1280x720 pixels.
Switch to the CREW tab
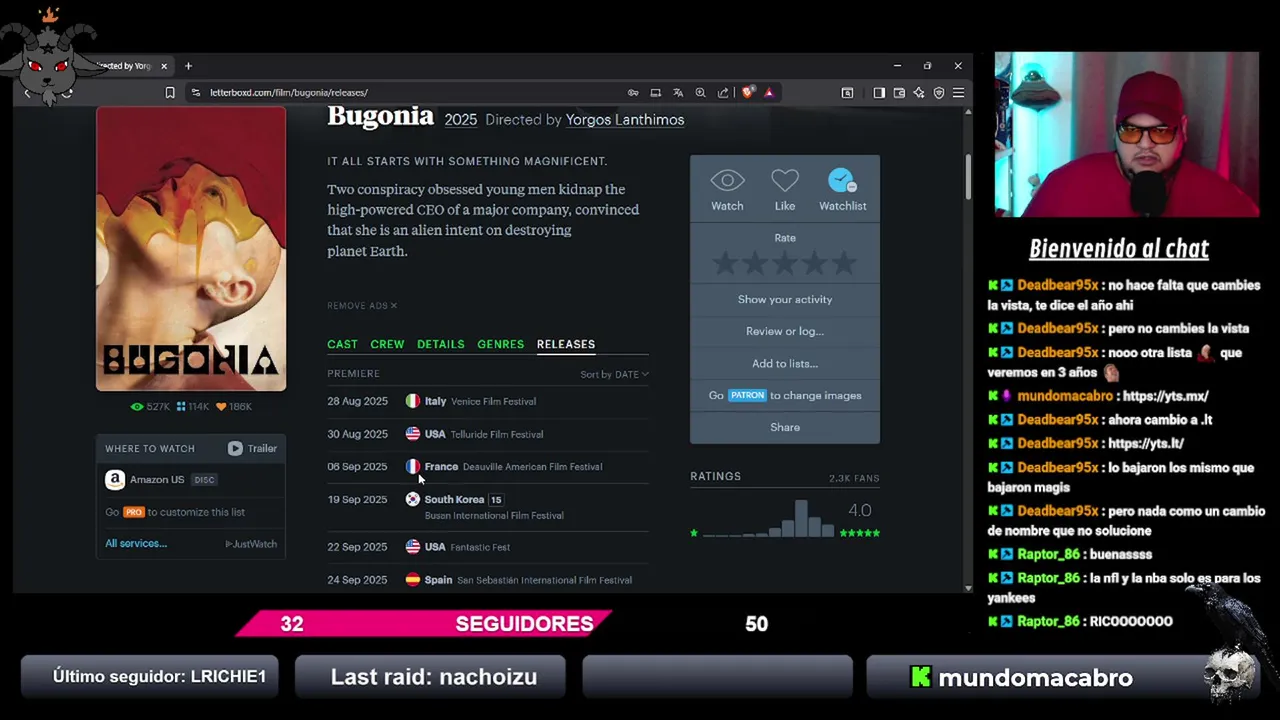(387, 344)
